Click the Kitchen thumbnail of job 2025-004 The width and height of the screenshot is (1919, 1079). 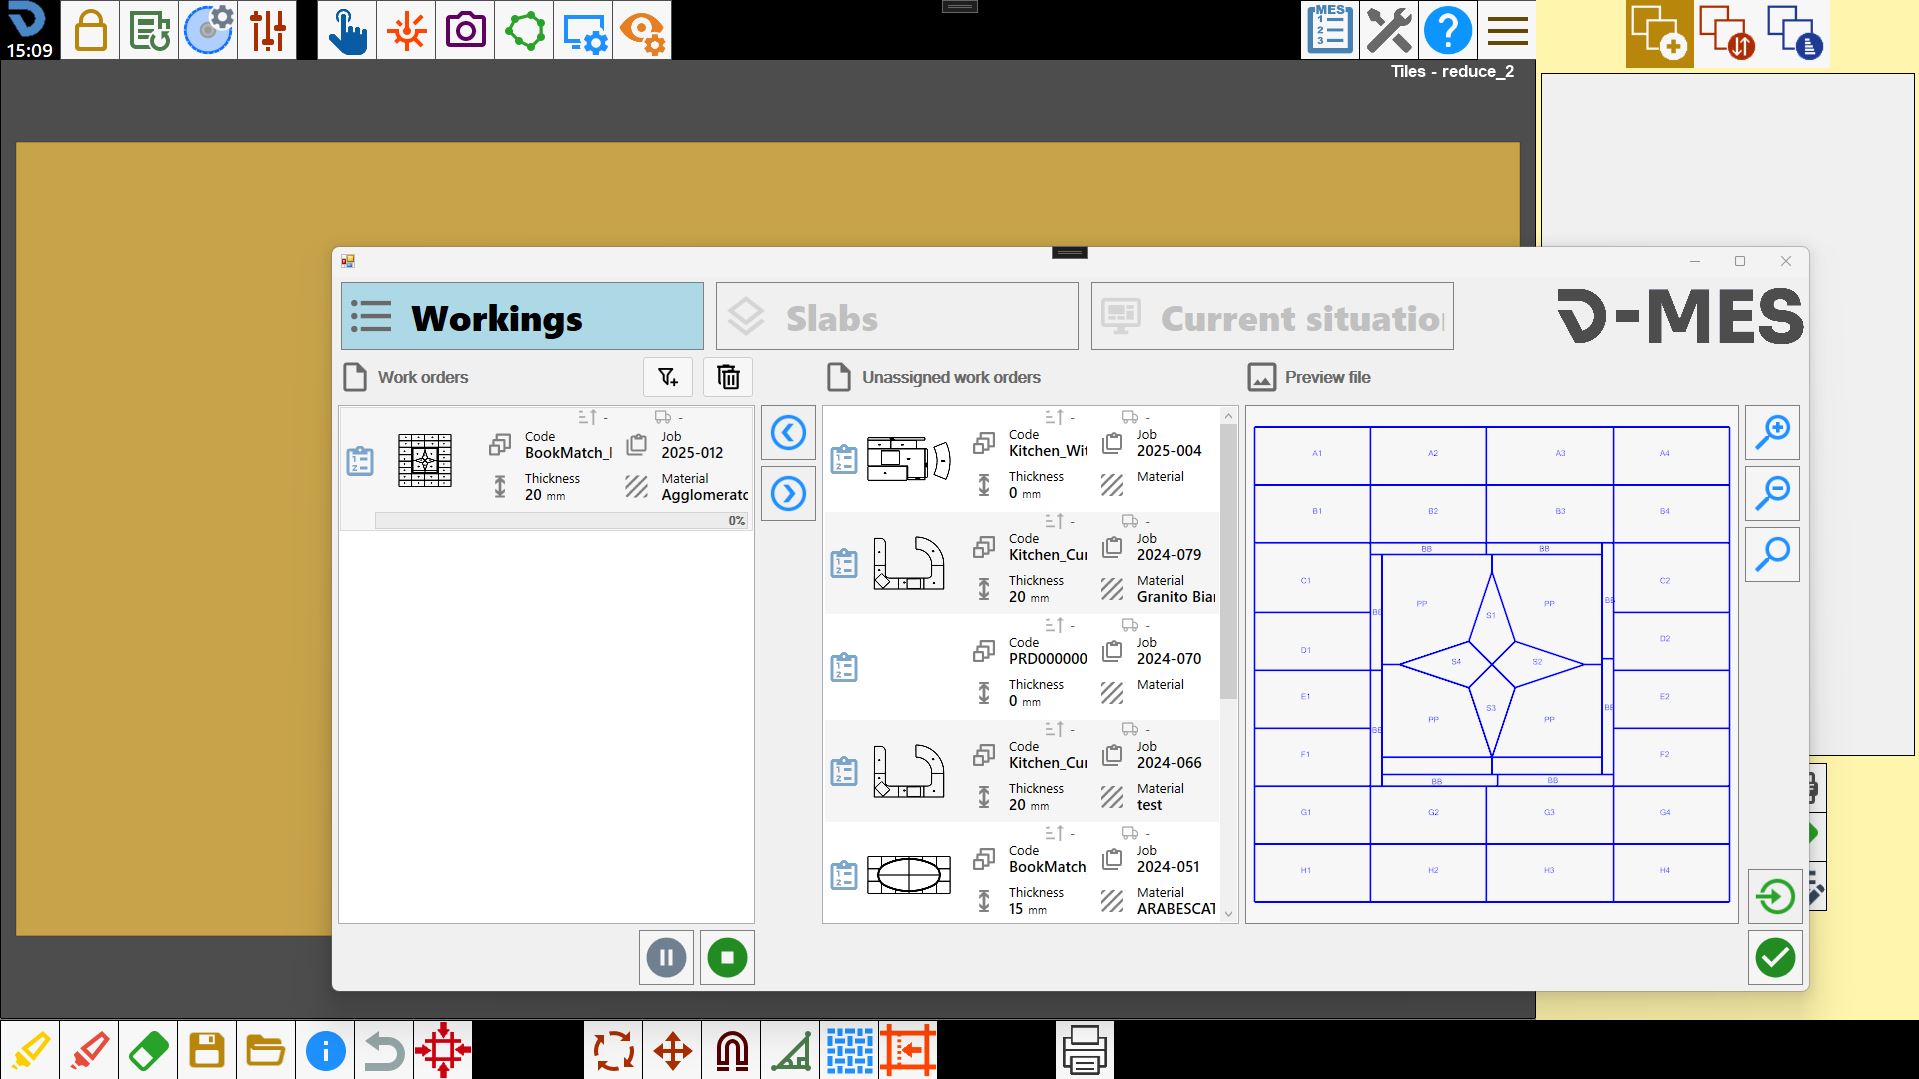908,459
